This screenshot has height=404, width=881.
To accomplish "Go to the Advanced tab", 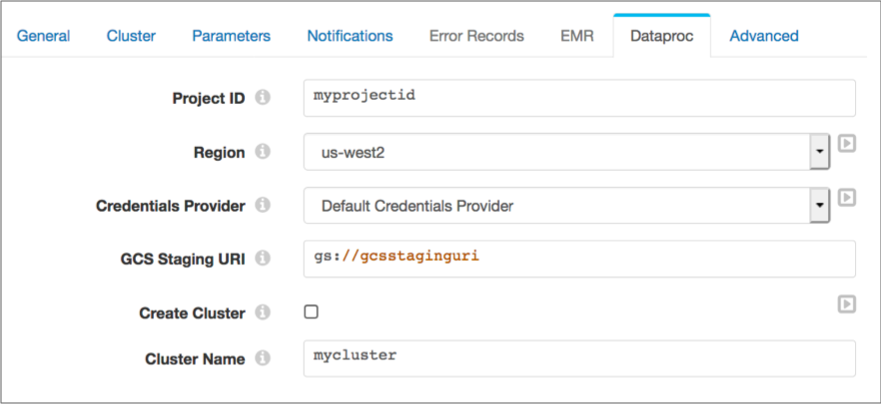I will click(x=764, y=36).
